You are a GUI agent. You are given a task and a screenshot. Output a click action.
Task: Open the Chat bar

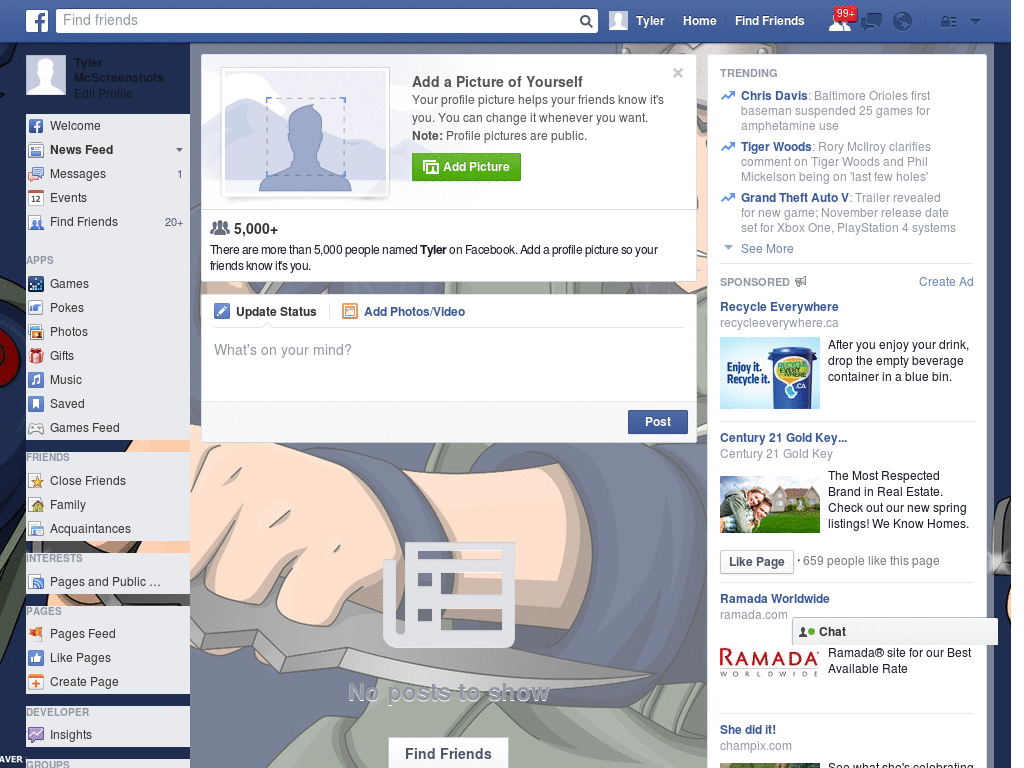(x=895, y=632)
